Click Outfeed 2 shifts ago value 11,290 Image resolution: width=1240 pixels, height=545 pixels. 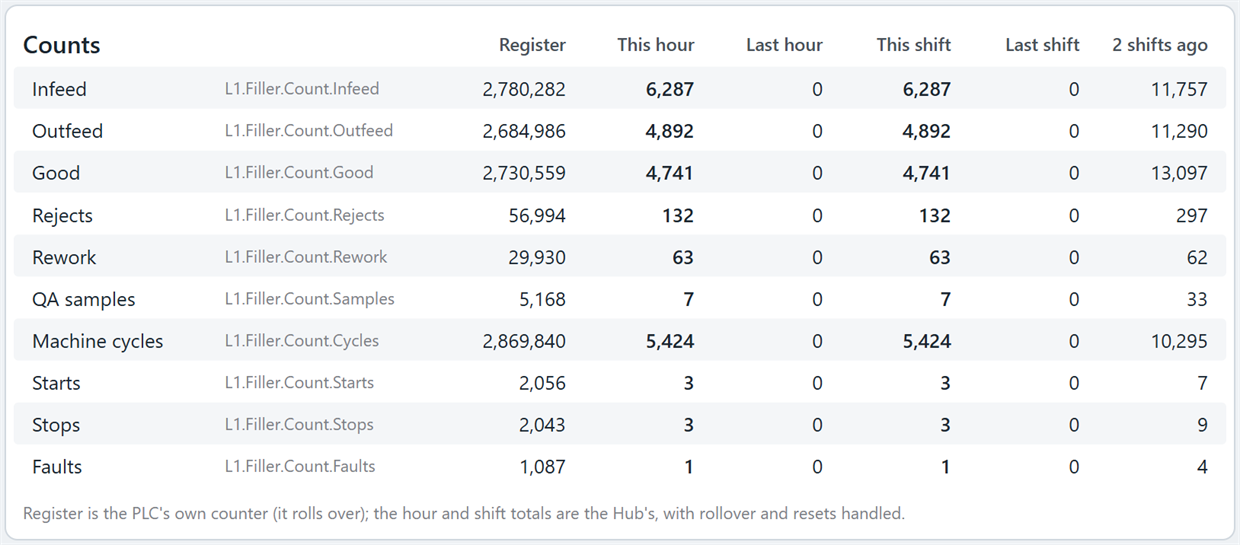tap(1179, 131)
